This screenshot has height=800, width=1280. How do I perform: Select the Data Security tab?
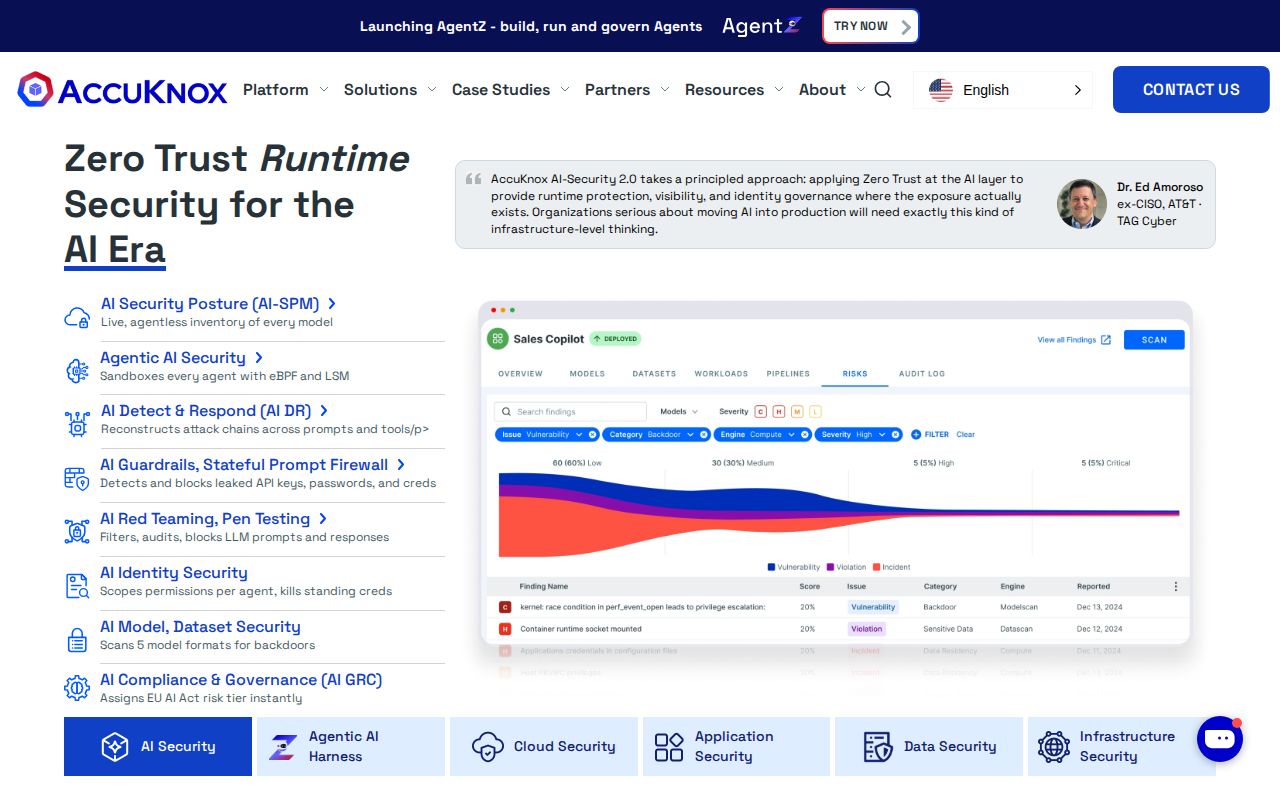[x=929, y=747]
